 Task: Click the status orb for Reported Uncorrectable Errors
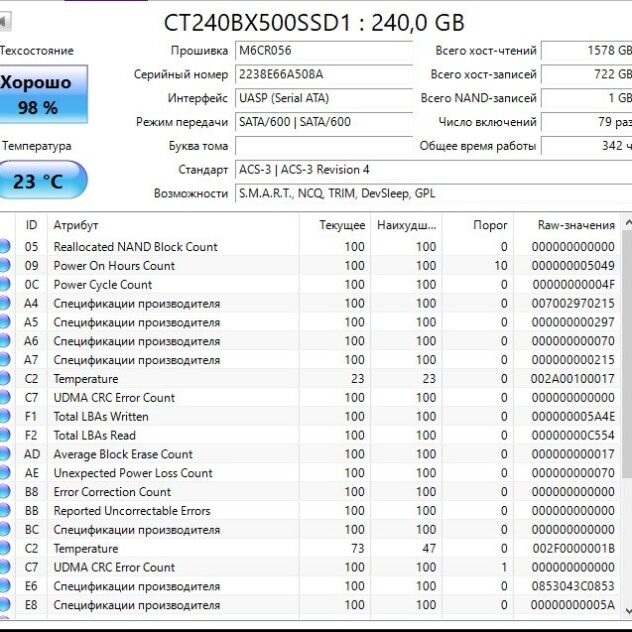pyautogui.click(x=4, y=511)
